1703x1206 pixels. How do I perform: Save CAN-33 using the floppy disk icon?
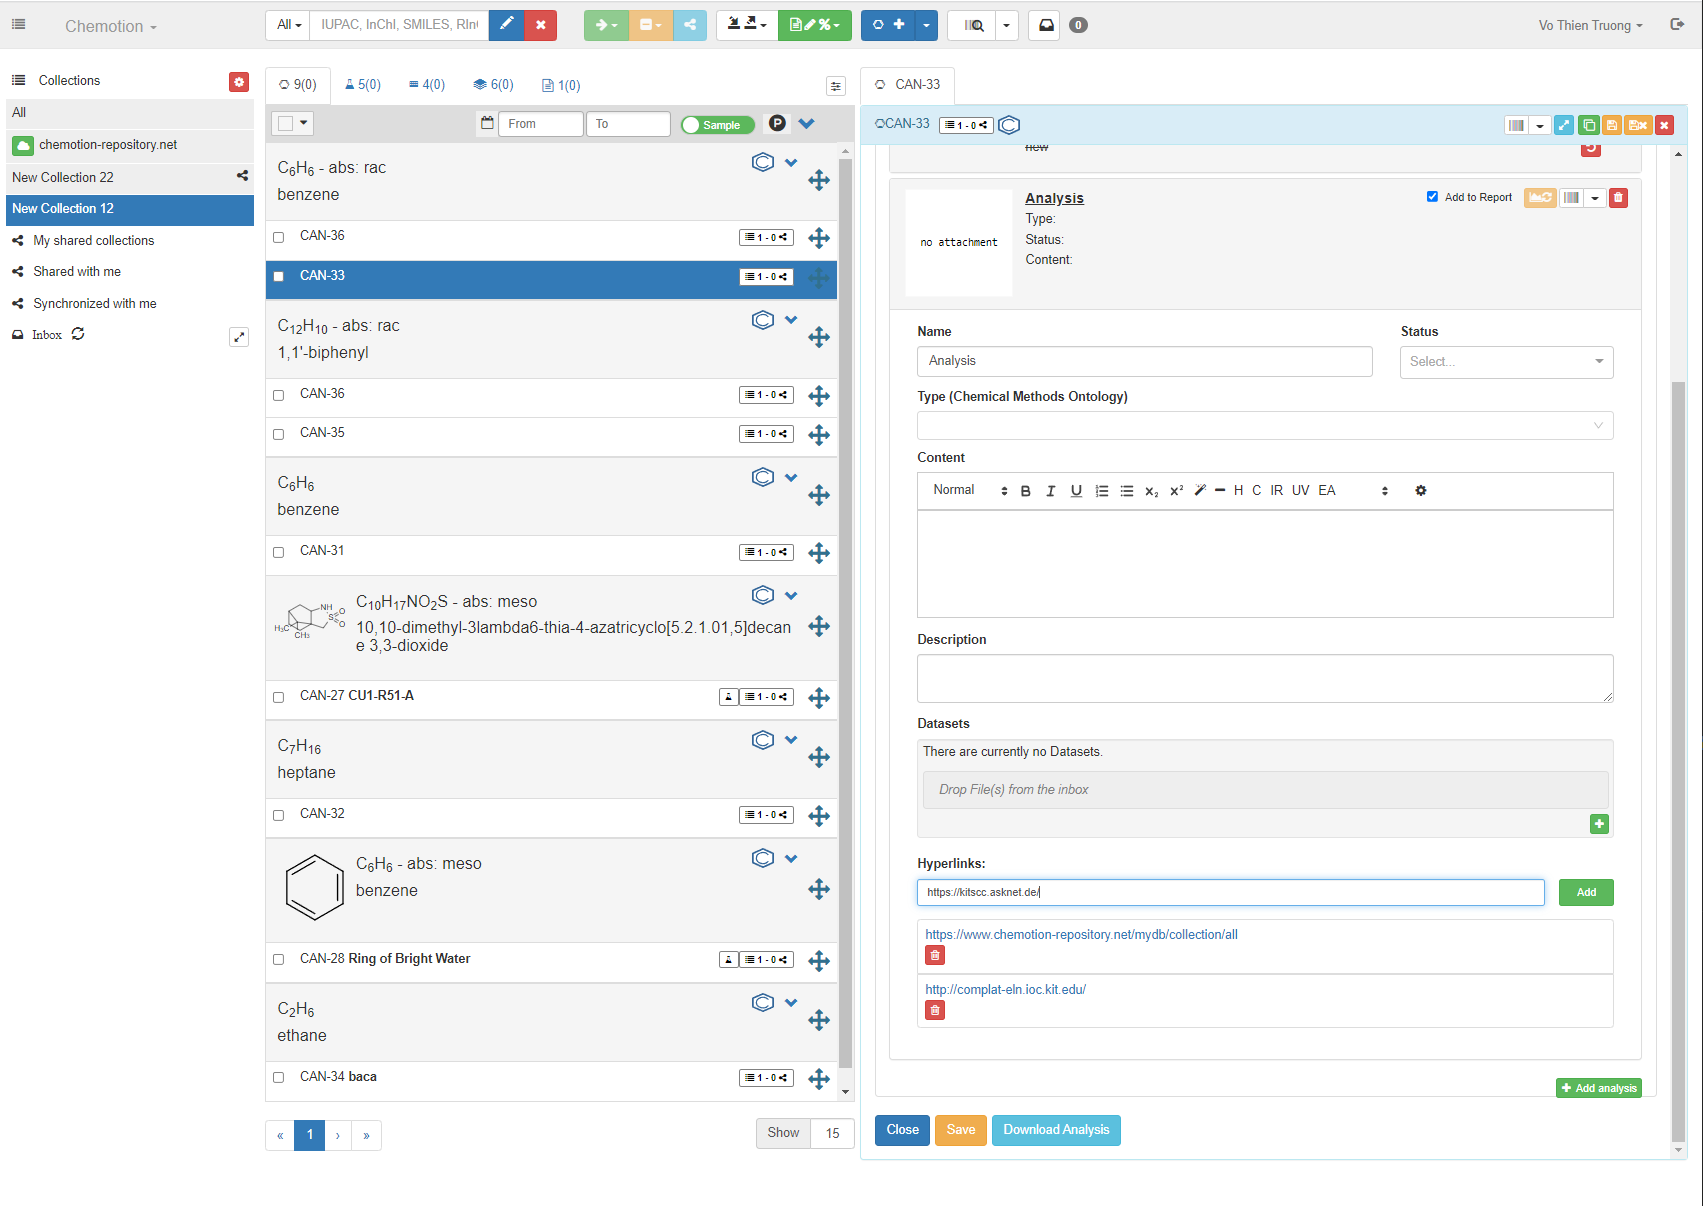[1613, 125]
